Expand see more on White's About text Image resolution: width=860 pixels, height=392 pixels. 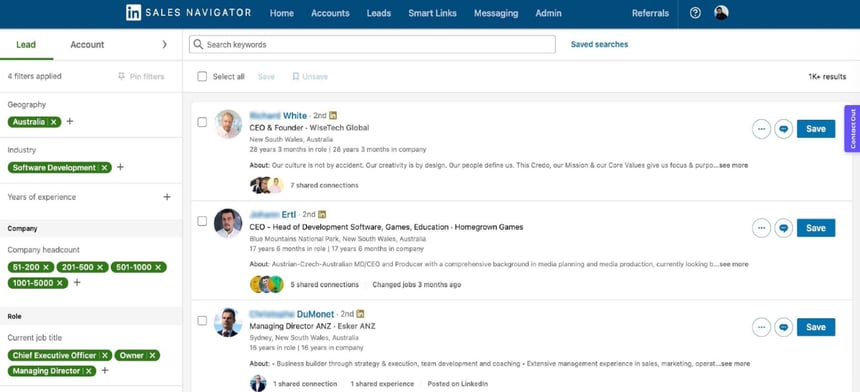pyautogui.click(x=733, y=165)
